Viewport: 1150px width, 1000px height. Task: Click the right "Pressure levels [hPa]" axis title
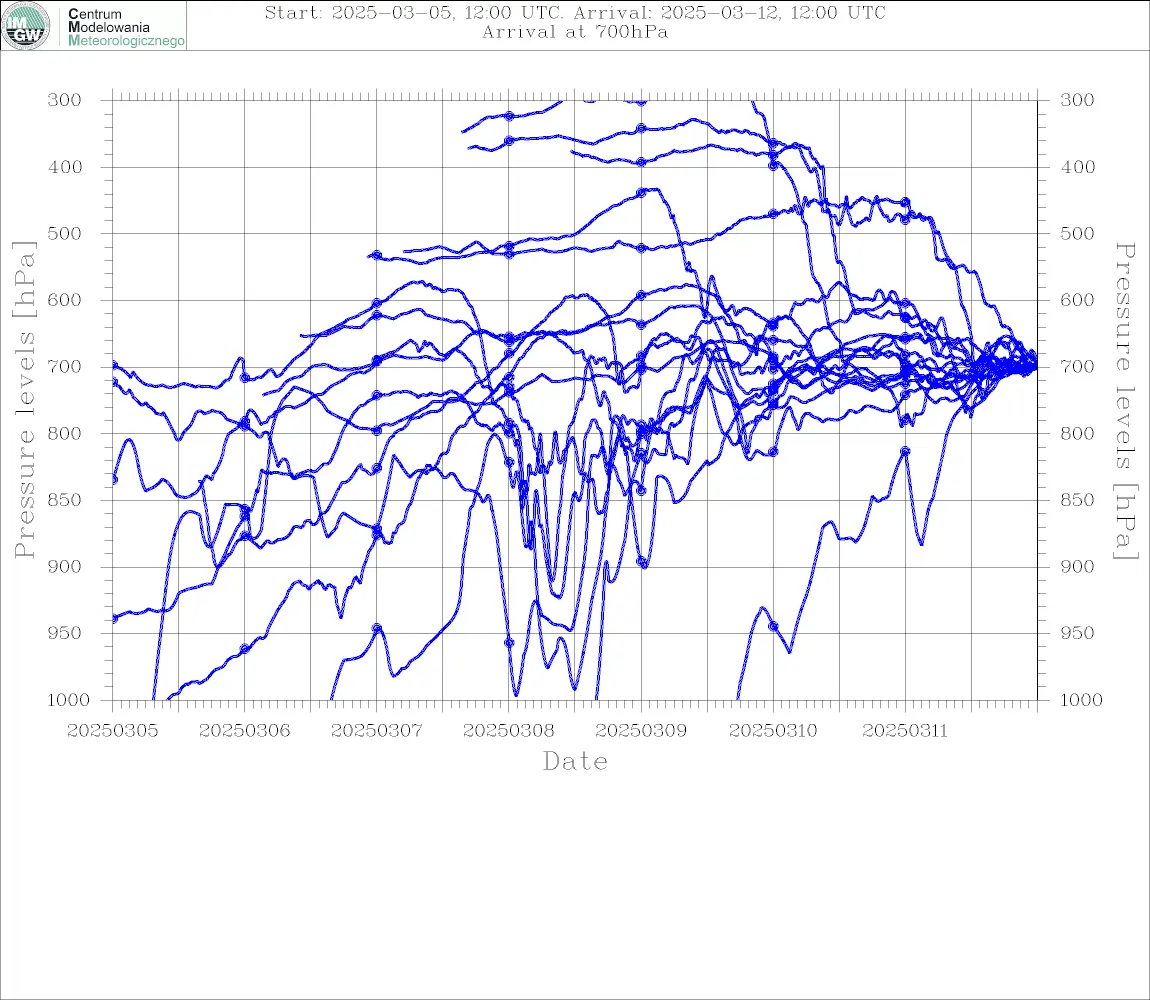(x=1125, y=401)
